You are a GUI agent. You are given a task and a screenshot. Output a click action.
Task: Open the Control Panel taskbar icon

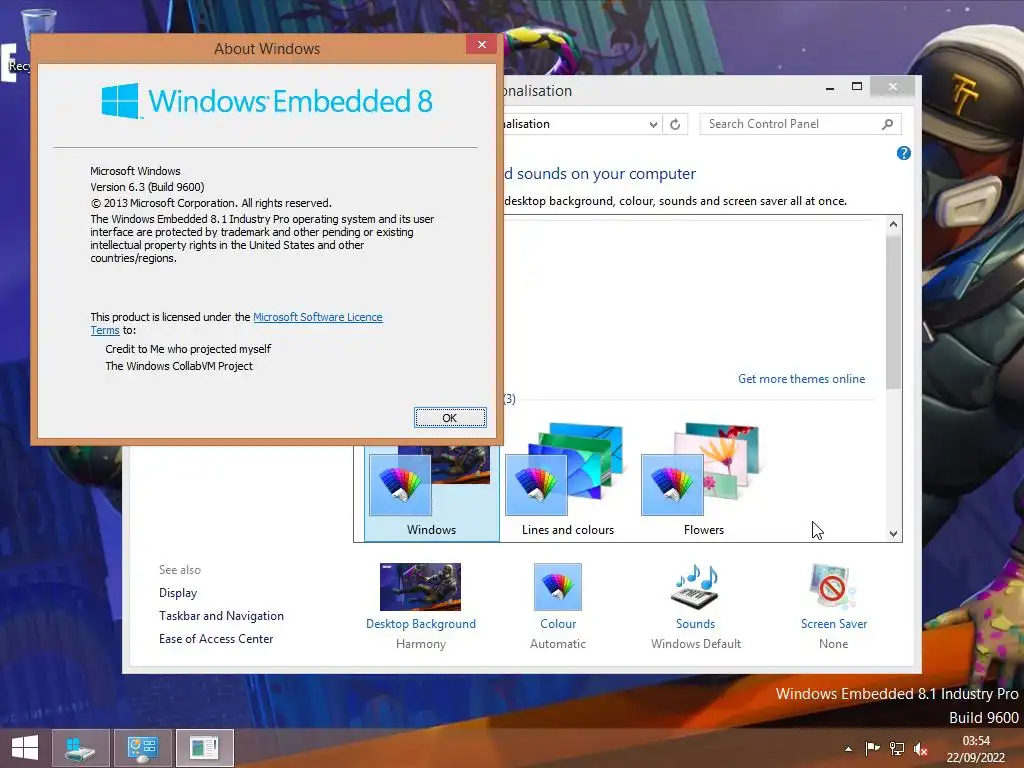click(x=143, y=748)
